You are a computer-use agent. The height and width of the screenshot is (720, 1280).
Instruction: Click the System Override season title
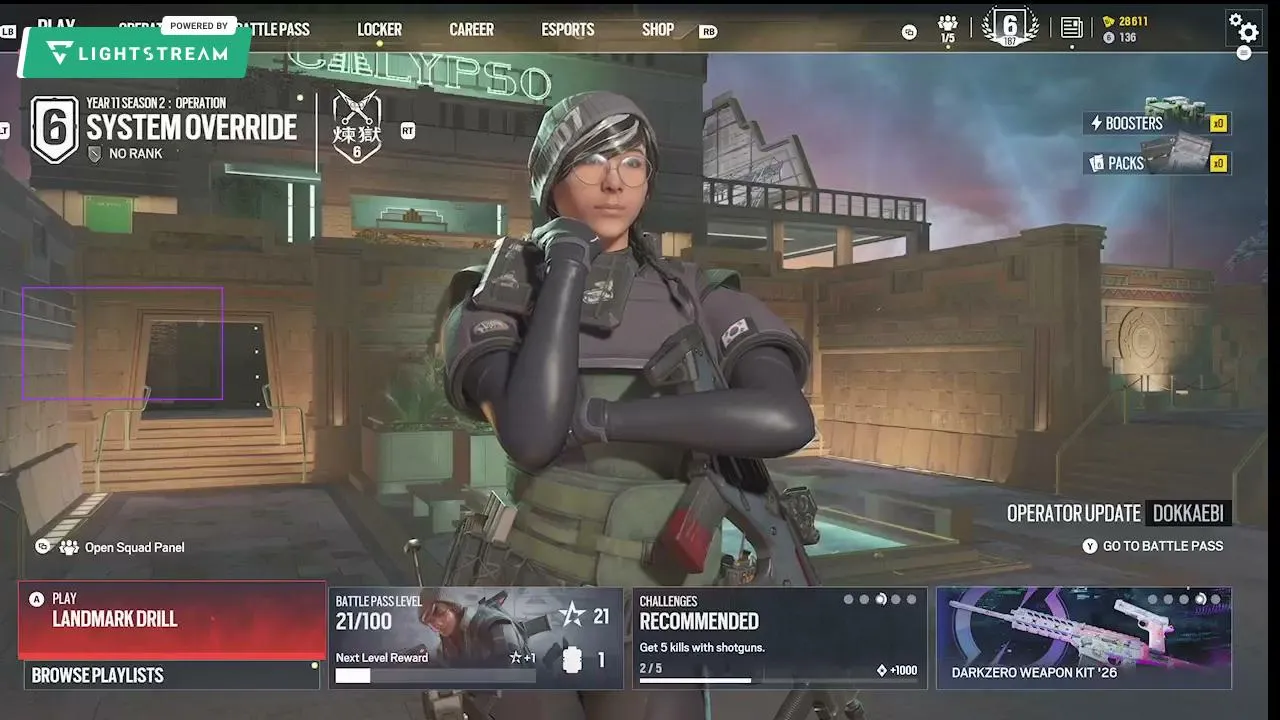pos(192,128)
